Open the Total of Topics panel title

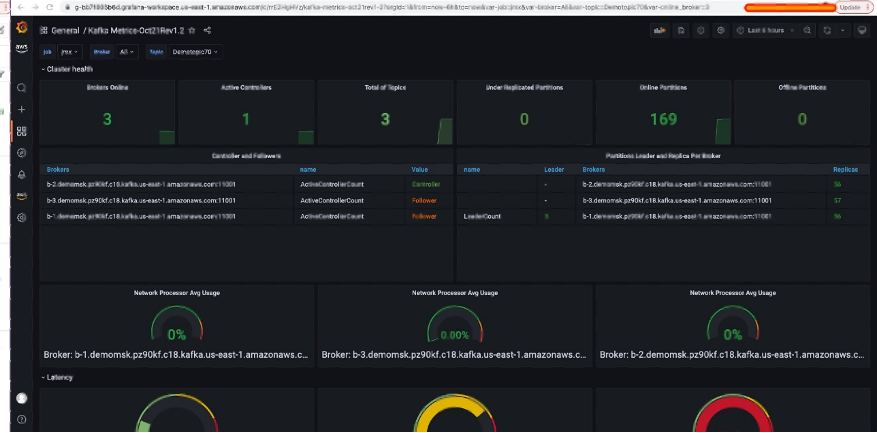pos(385,88)
